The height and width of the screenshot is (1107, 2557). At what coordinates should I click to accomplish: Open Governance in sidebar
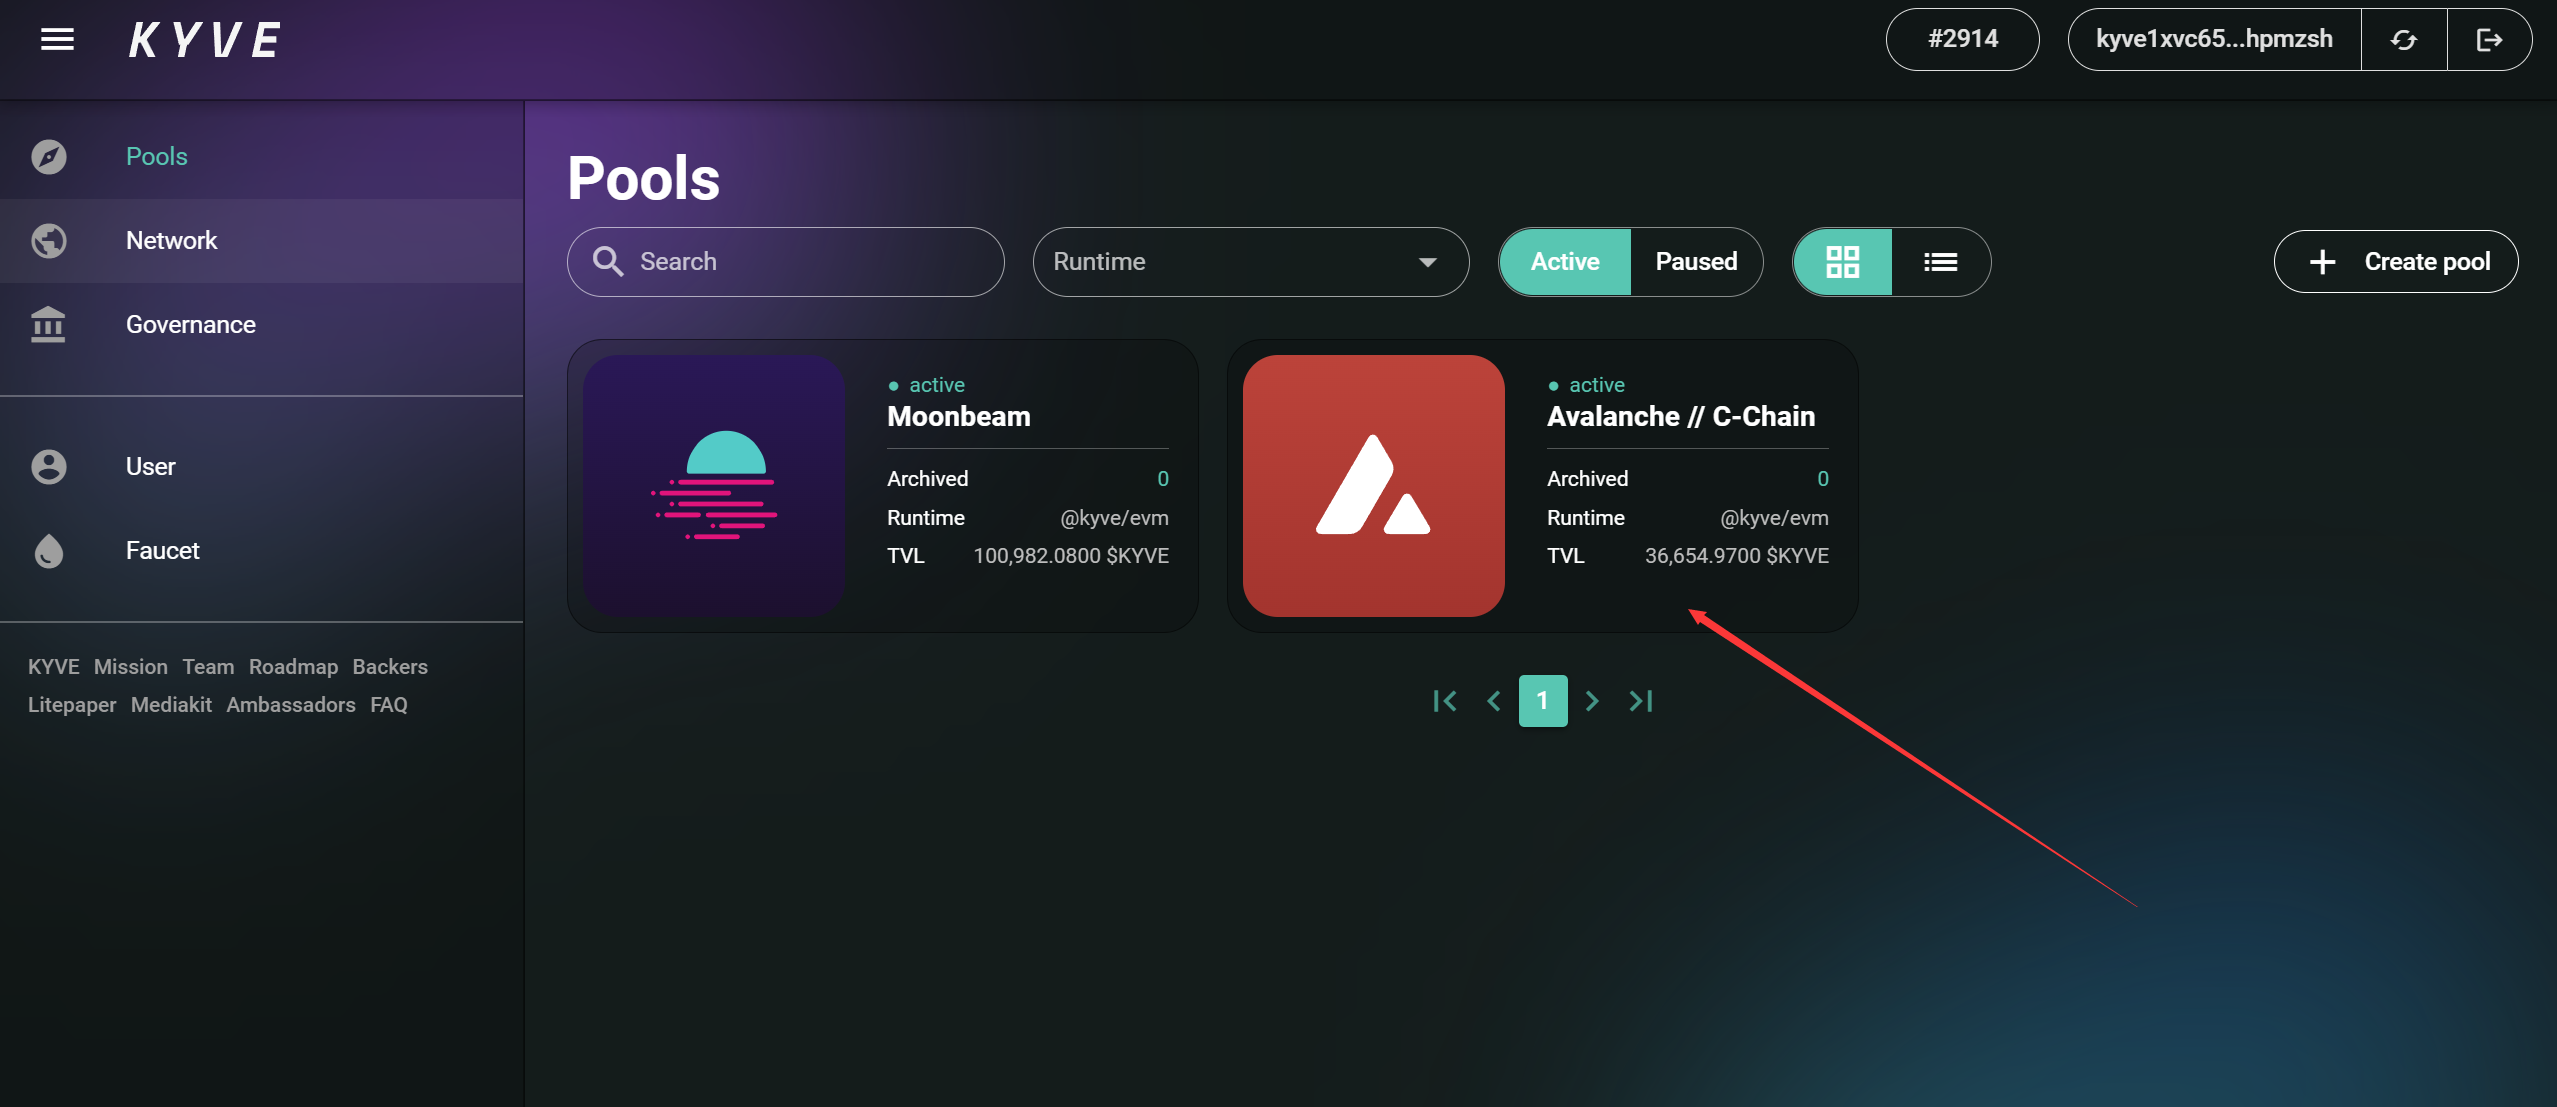(190, 325)
